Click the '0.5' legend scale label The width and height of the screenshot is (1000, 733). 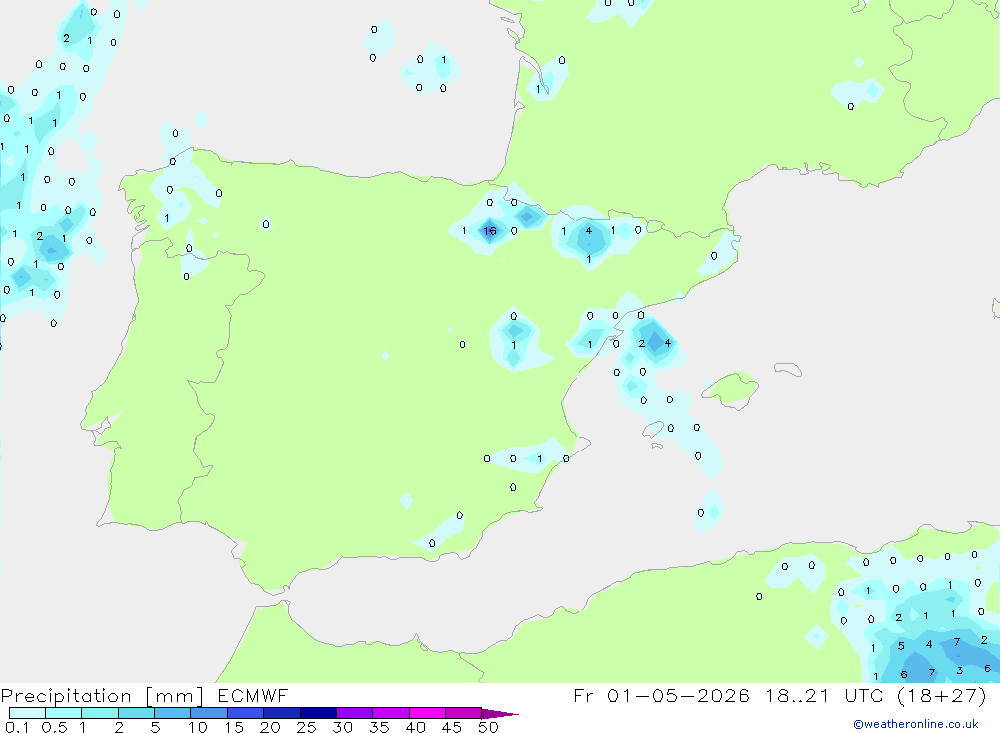pos(55,727)
